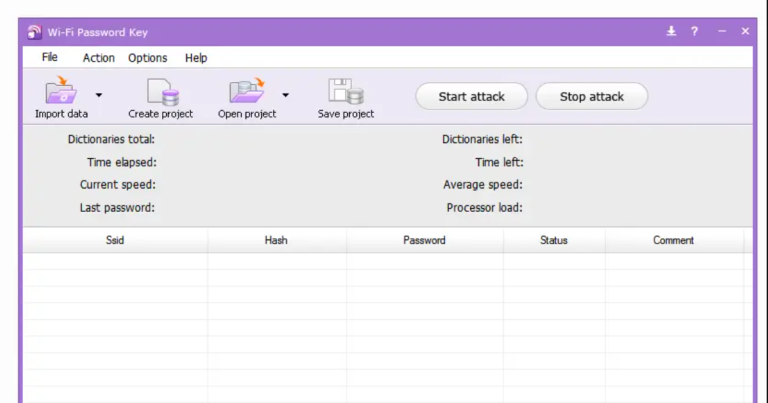This screenshot has height=403, width=768.
Task: Click the Last password label
Action: click(117, 208)
